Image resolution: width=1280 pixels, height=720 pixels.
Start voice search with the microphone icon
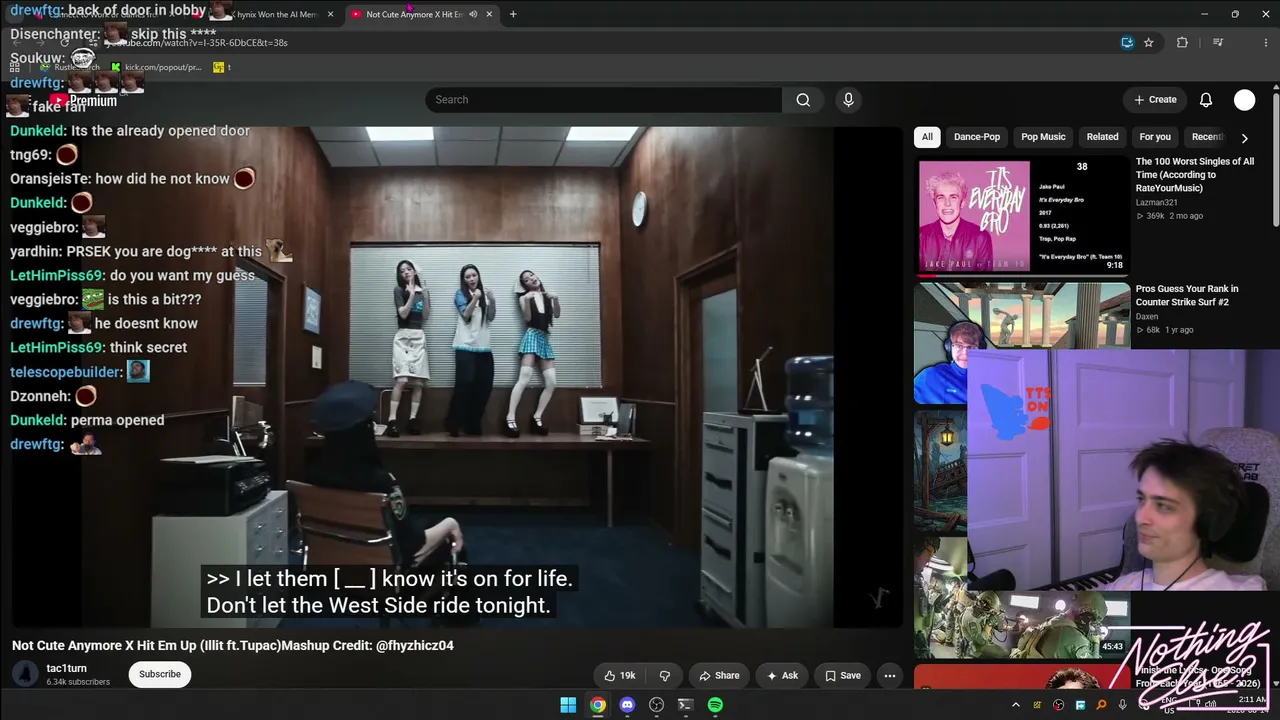click(x=848, y=100)
